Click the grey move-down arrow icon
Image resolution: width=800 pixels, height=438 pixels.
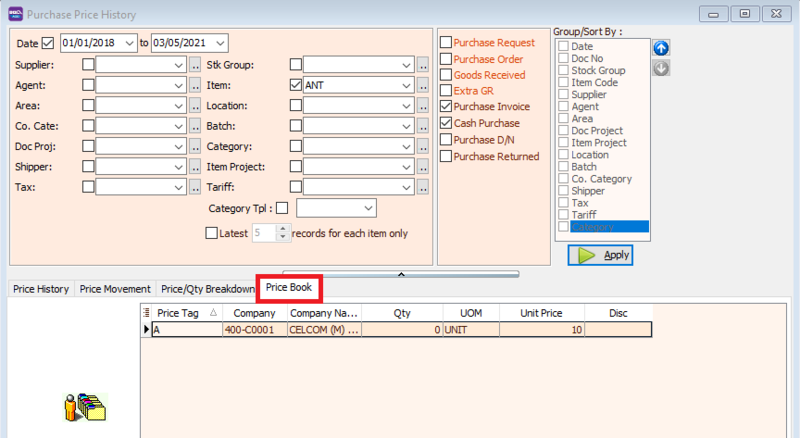[661, 69]
